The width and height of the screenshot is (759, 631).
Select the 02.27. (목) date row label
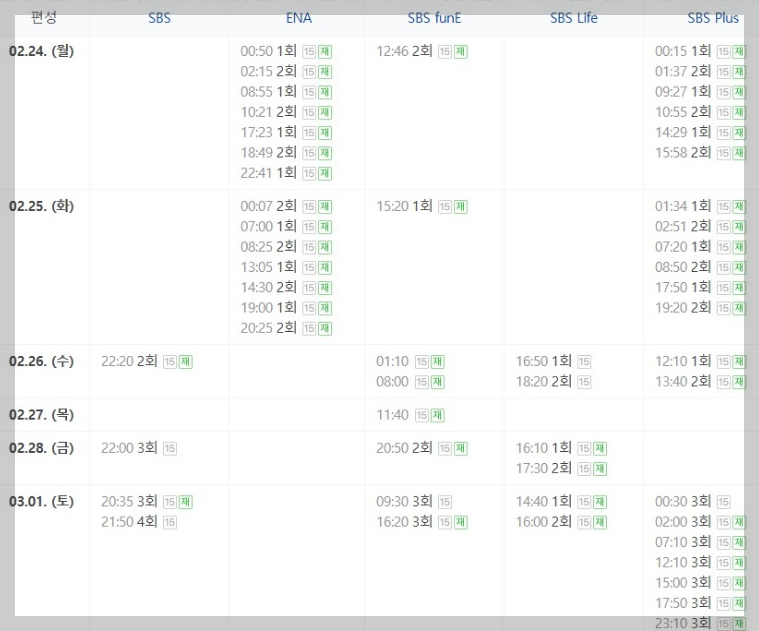pyautogui.click(x=42, y=415)
